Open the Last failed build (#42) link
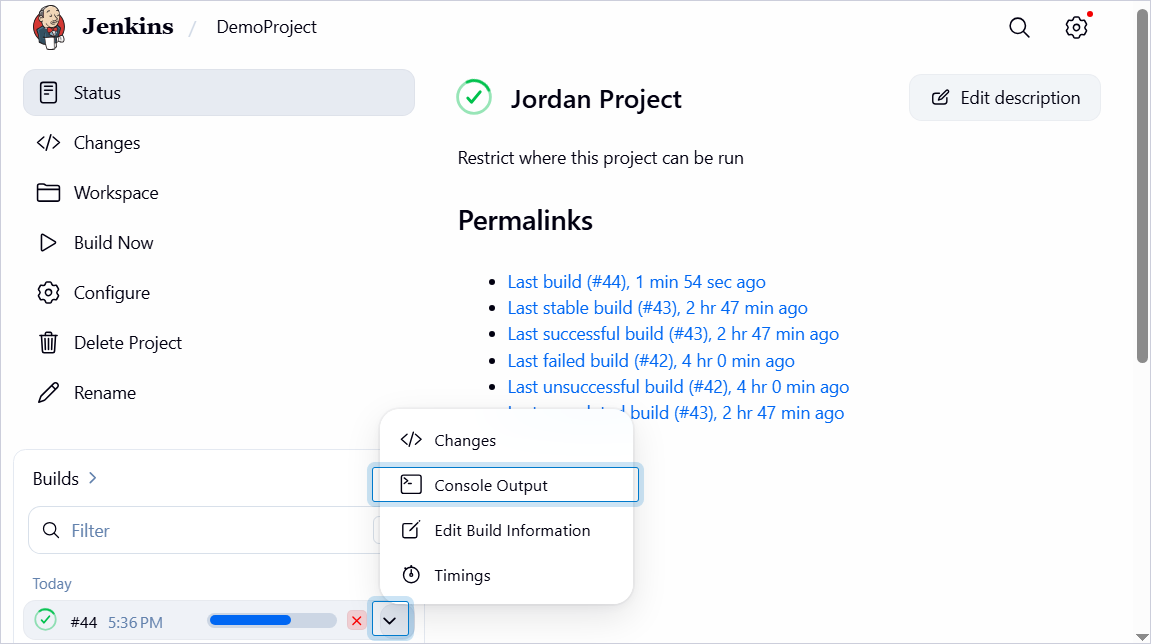The height and width of the screenshot is (644, 1151). point(651,361)
